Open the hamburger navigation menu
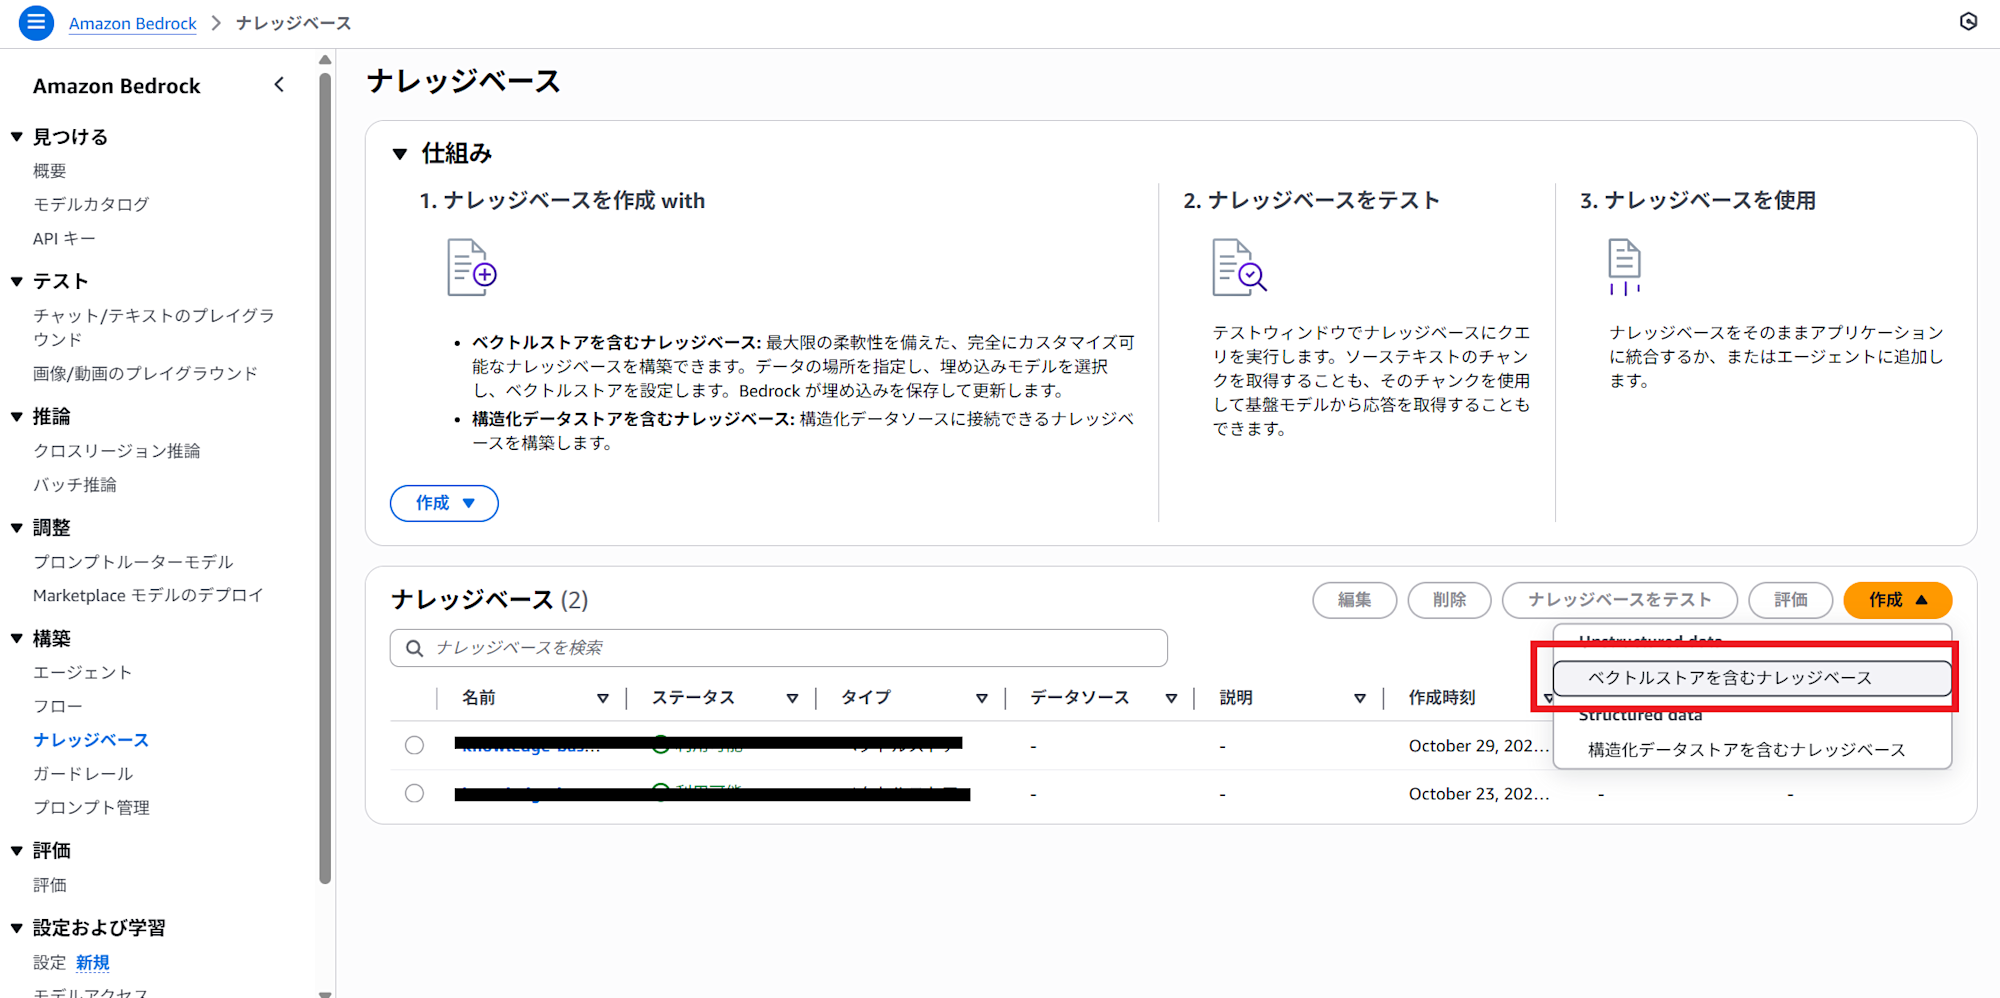 (x=36, y=22)
